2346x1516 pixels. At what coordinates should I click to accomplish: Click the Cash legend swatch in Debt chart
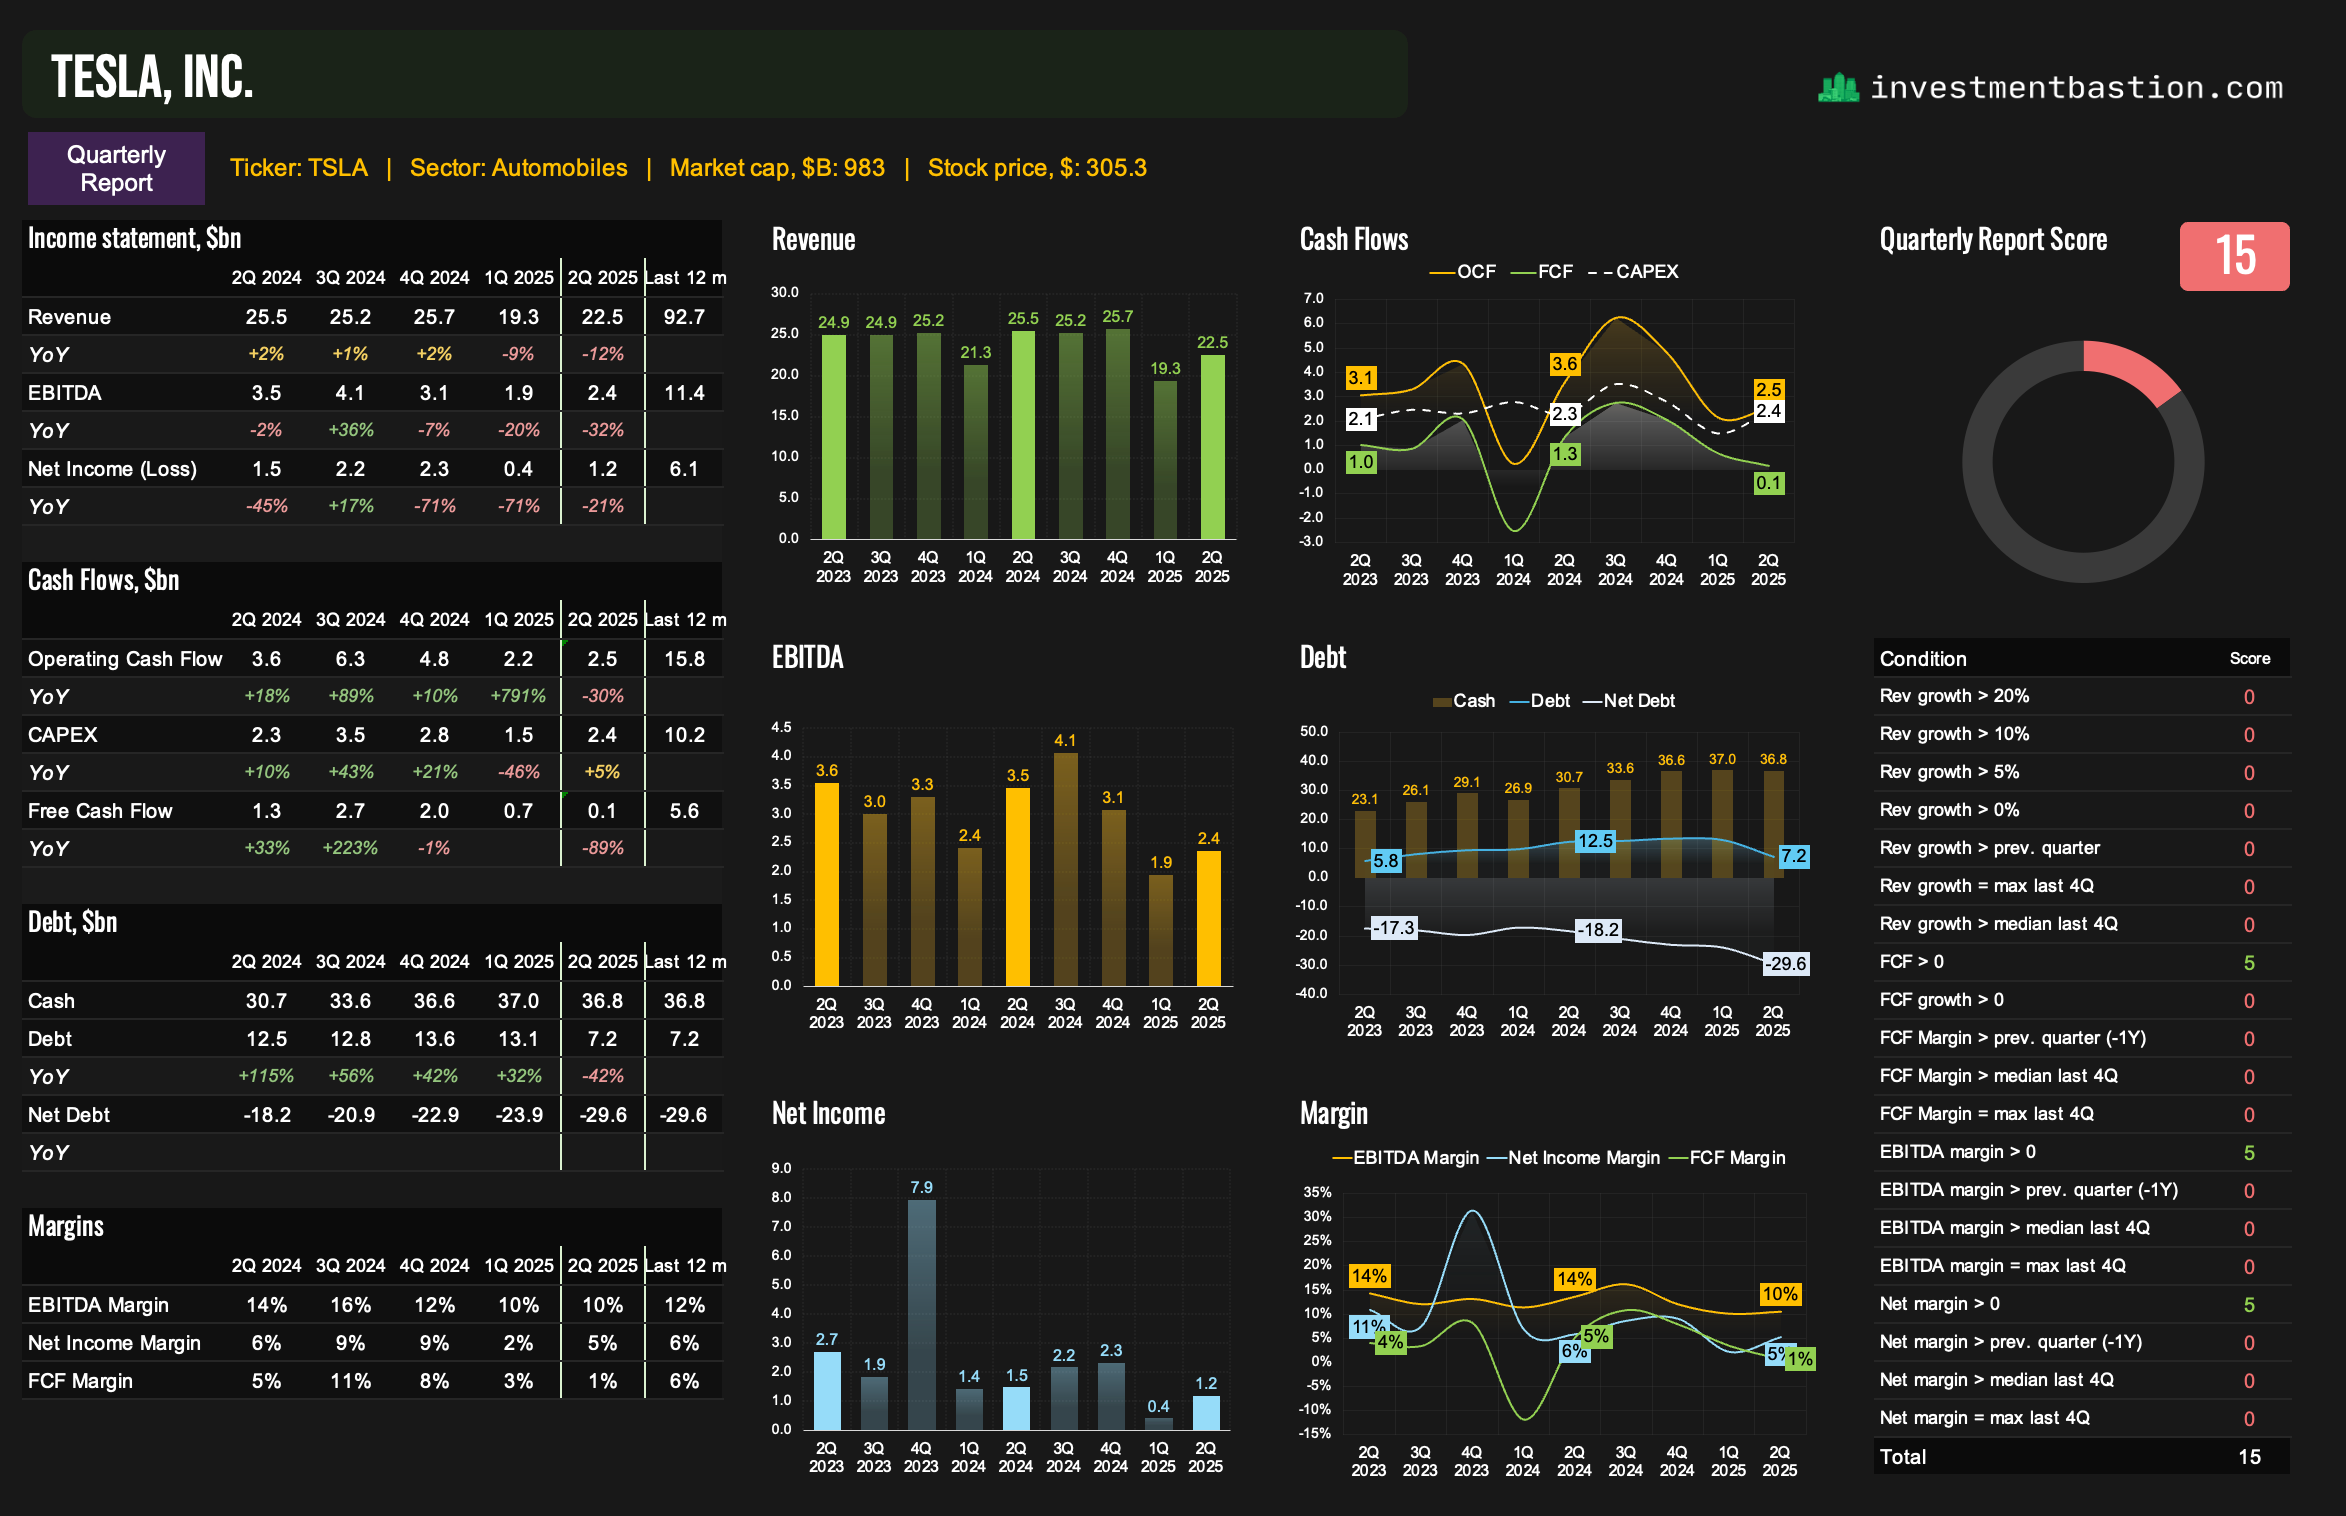click(x=1442, y=702)
